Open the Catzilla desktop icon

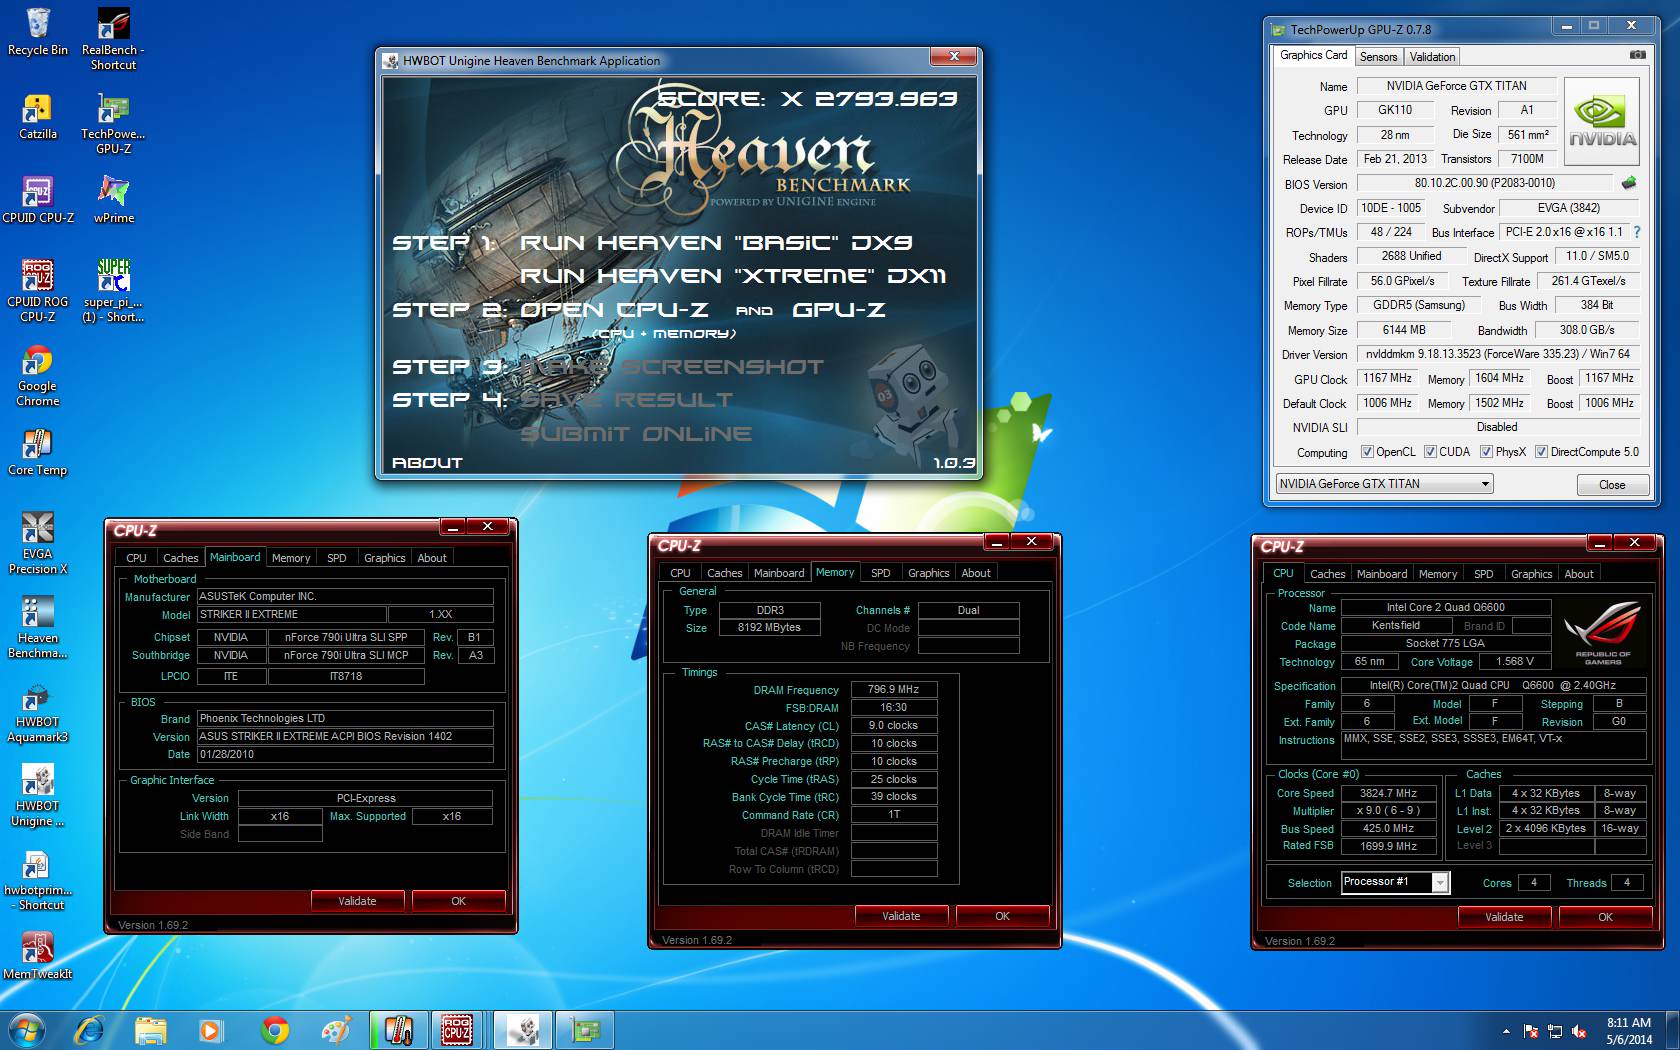38,117
